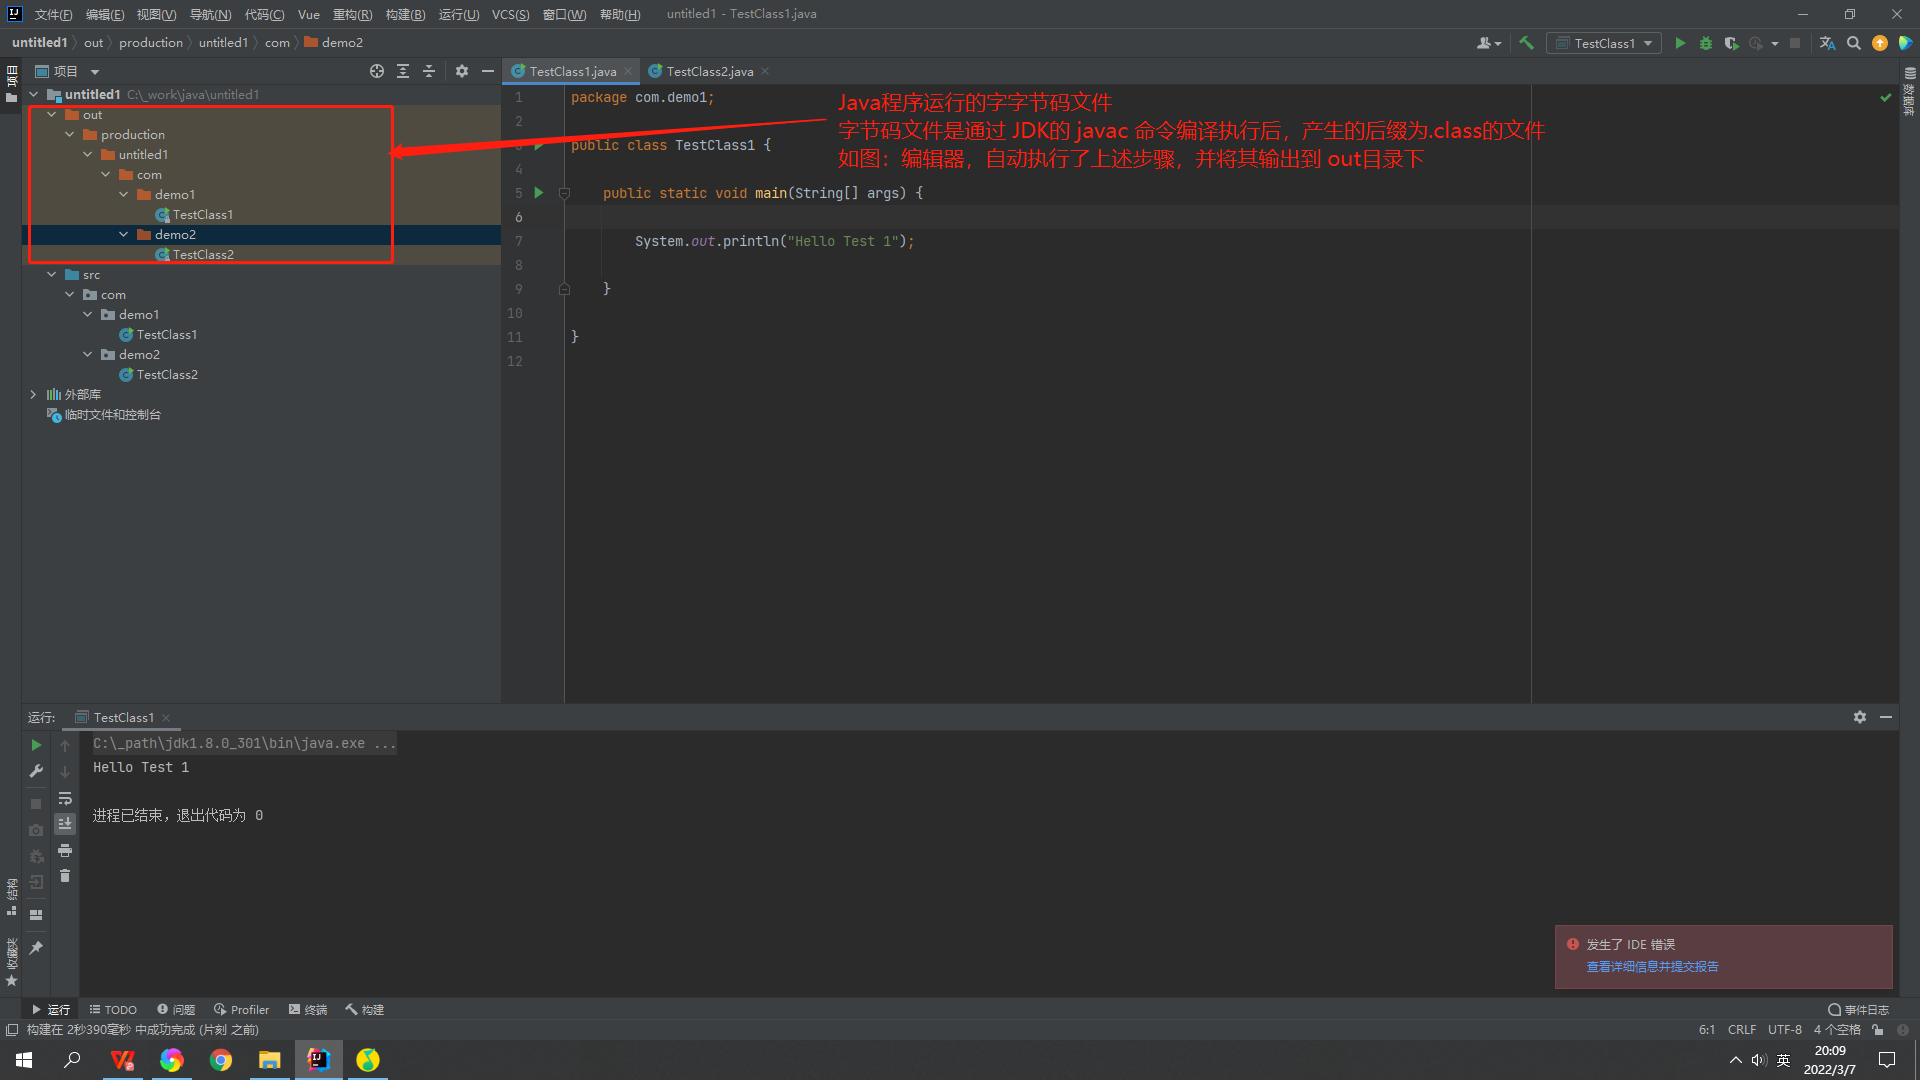Run with coverage using the shield icon
Viewport: 1920px width, 1080px height.
(x=1731, y=43)
